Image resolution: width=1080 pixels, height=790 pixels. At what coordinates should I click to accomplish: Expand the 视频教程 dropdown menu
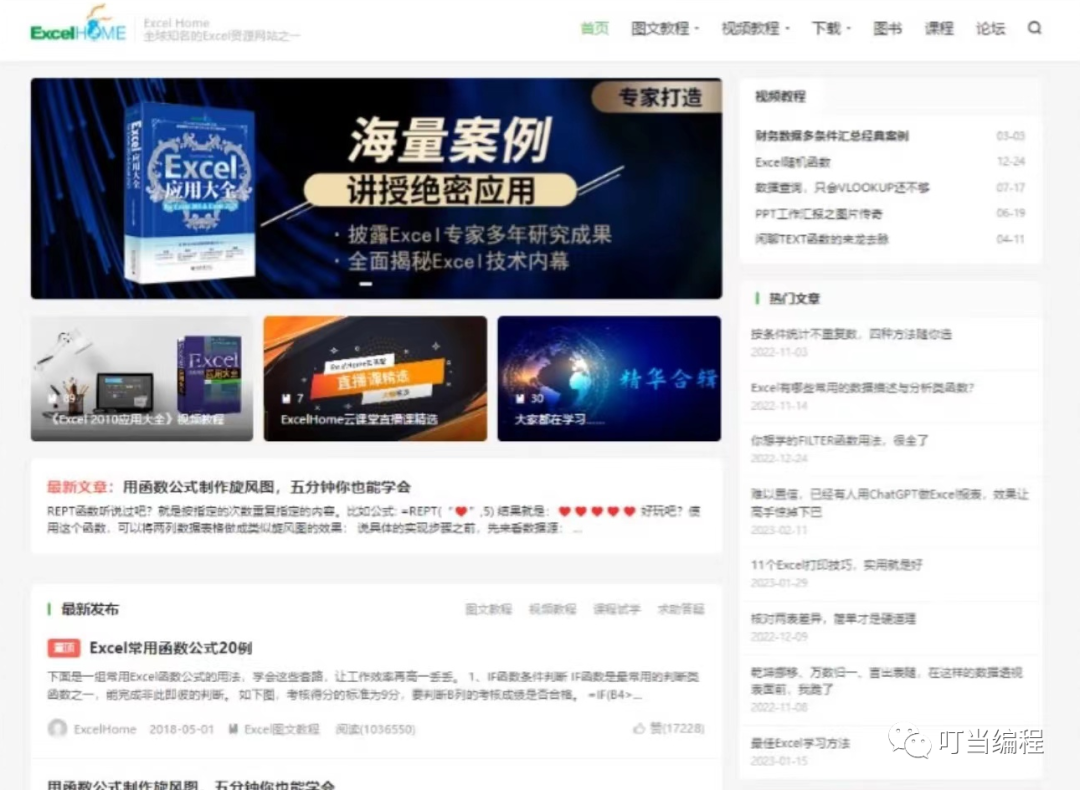[755, 28]
